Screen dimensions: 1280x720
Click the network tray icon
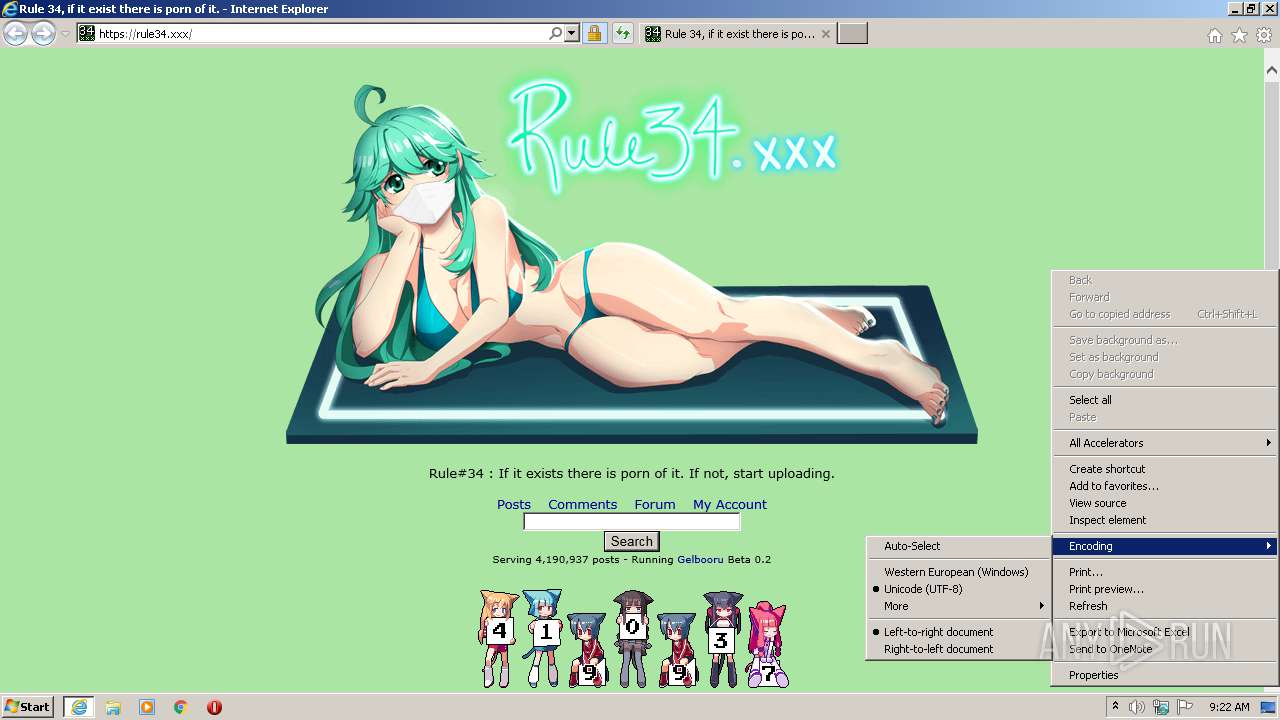[x=1161, y=707]
